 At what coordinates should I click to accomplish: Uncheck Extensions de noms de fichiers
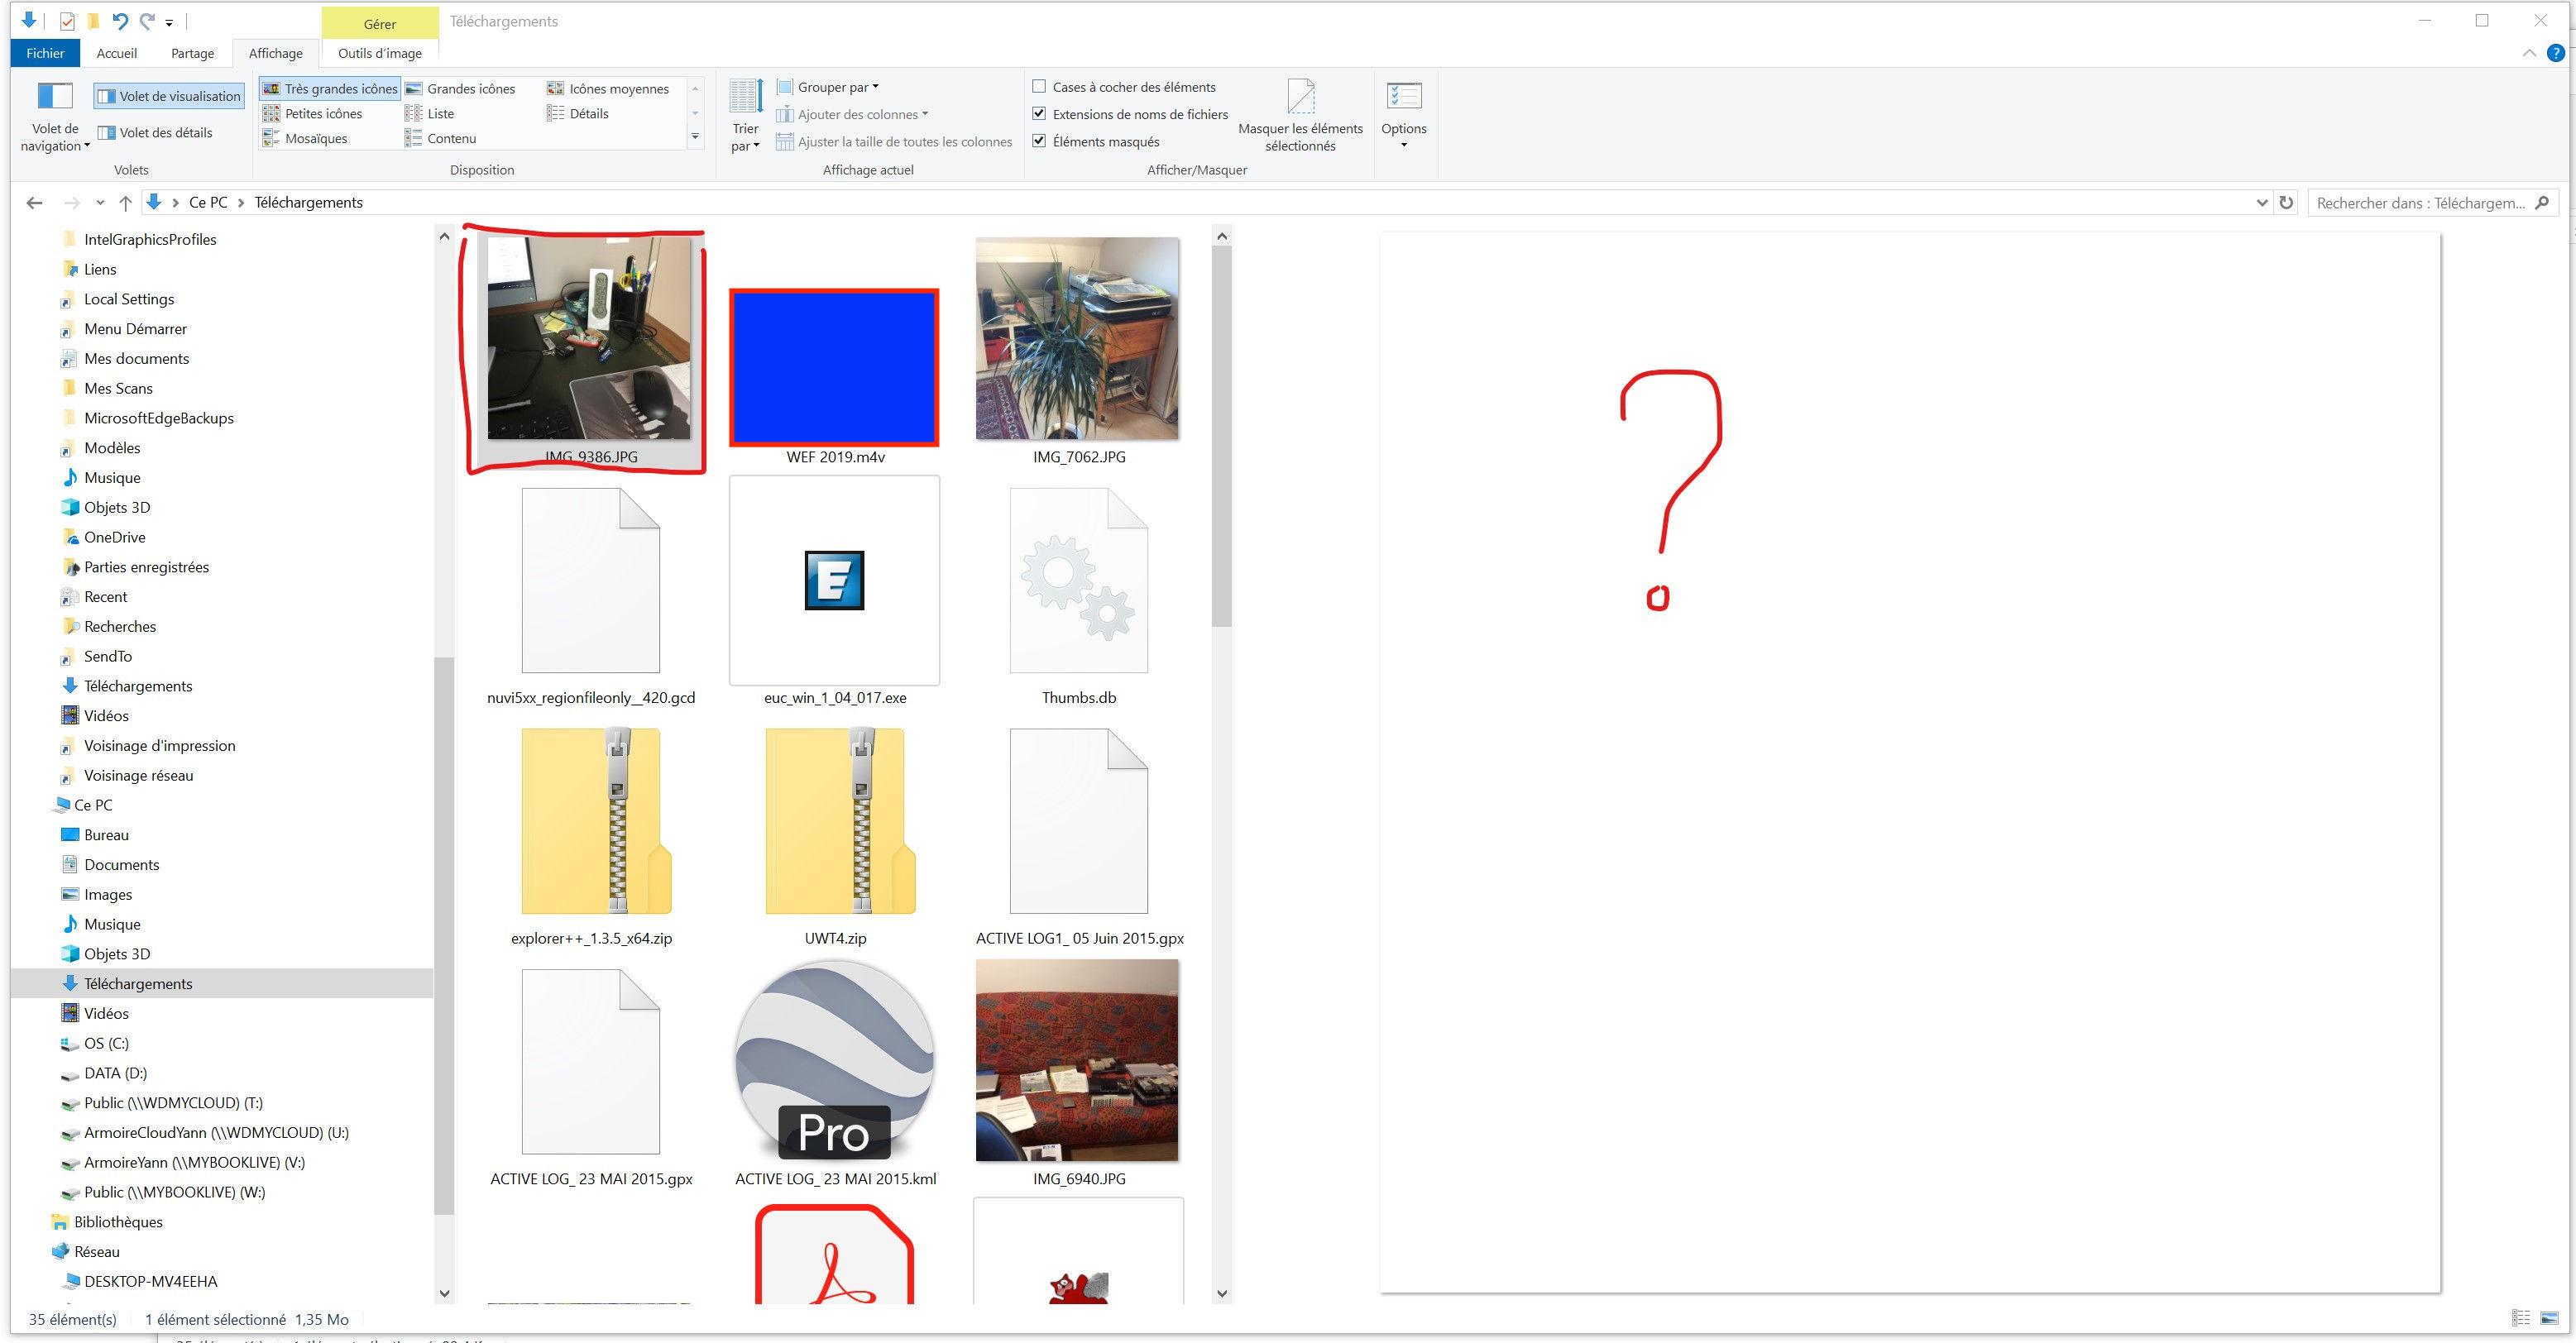click(1039, 114)
